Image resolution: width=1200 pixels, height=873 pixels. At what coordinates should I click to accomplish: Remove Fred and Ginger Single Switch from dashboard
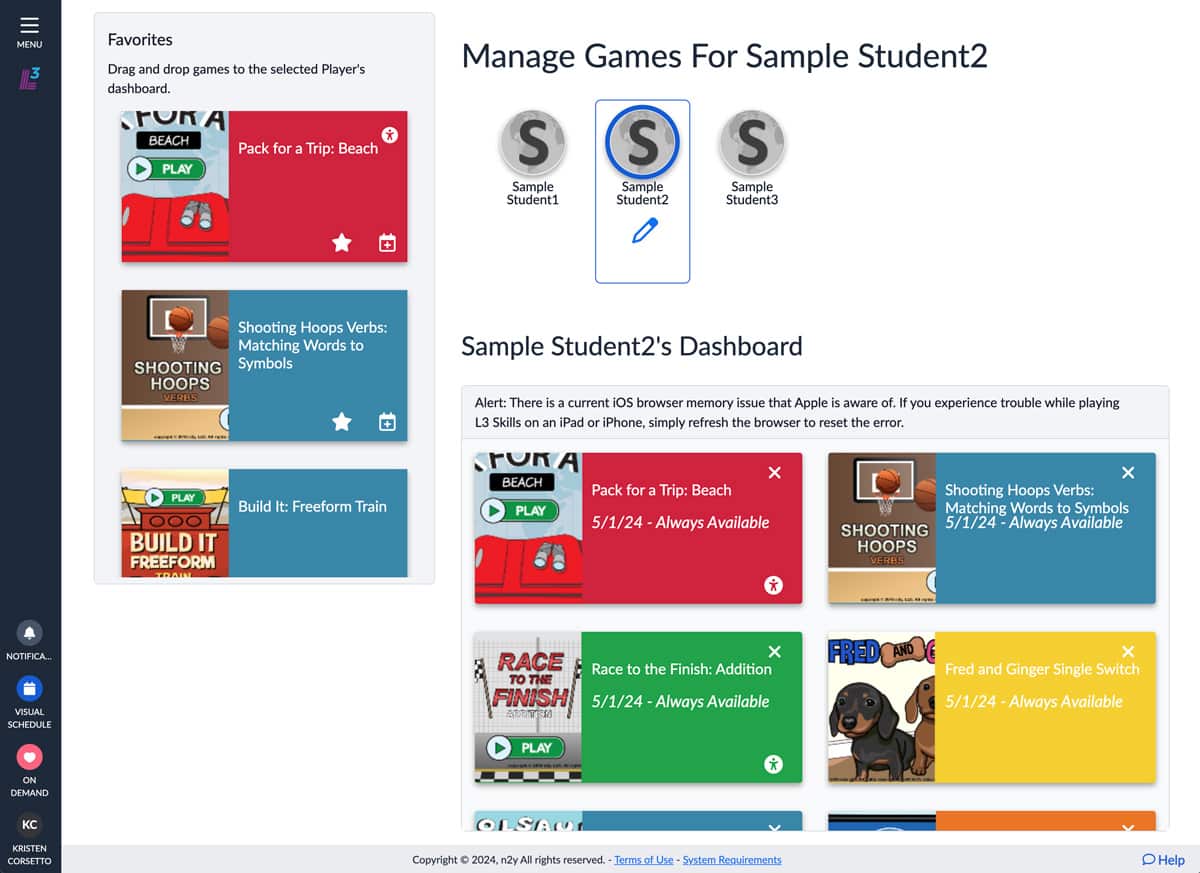[x=1128, y=652]
